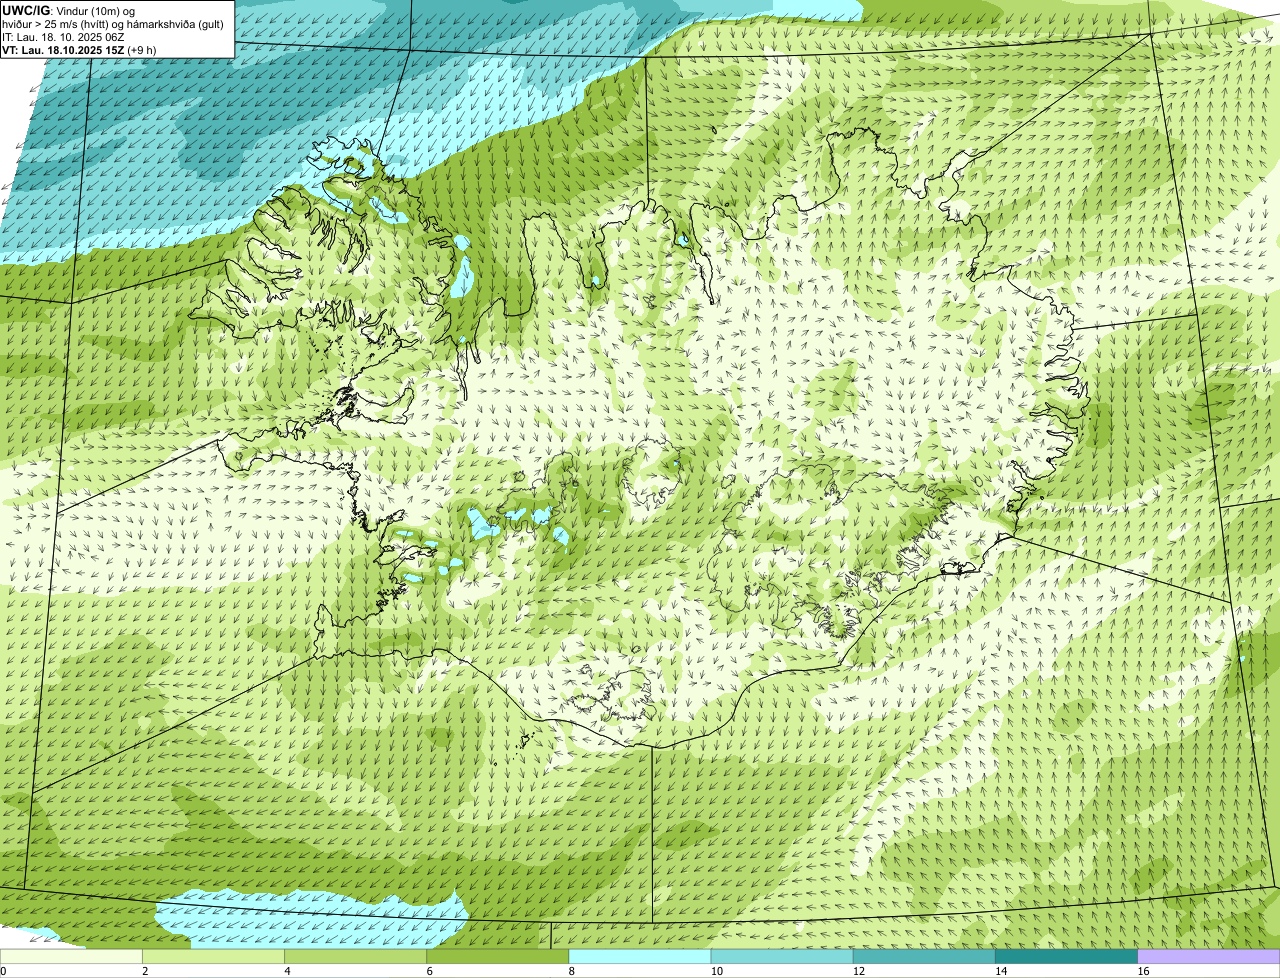Viewport: 1280px width, 978px height.
Task: Click the "2" tick label on the color scale
Action: [145, 971]
